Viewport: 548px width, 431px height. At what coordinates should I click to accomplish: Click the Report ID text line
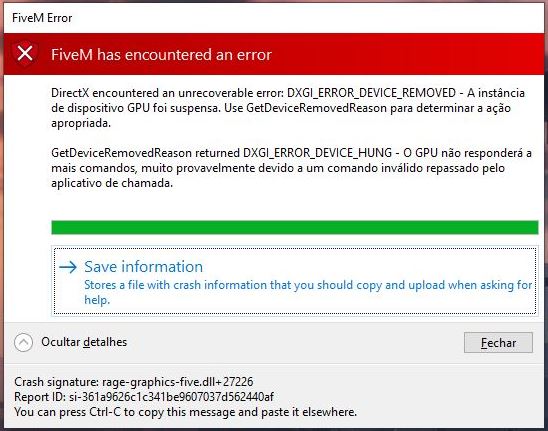144,397
